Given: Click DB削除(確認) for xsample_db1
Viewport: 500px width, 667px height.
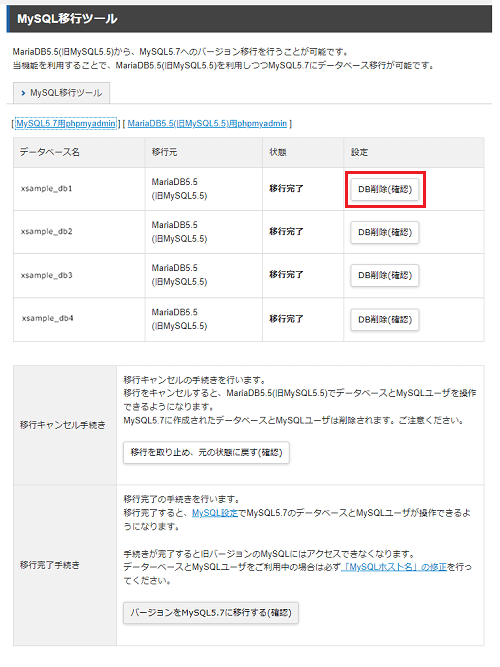Looking at the screenshot, I should point(385,189).
